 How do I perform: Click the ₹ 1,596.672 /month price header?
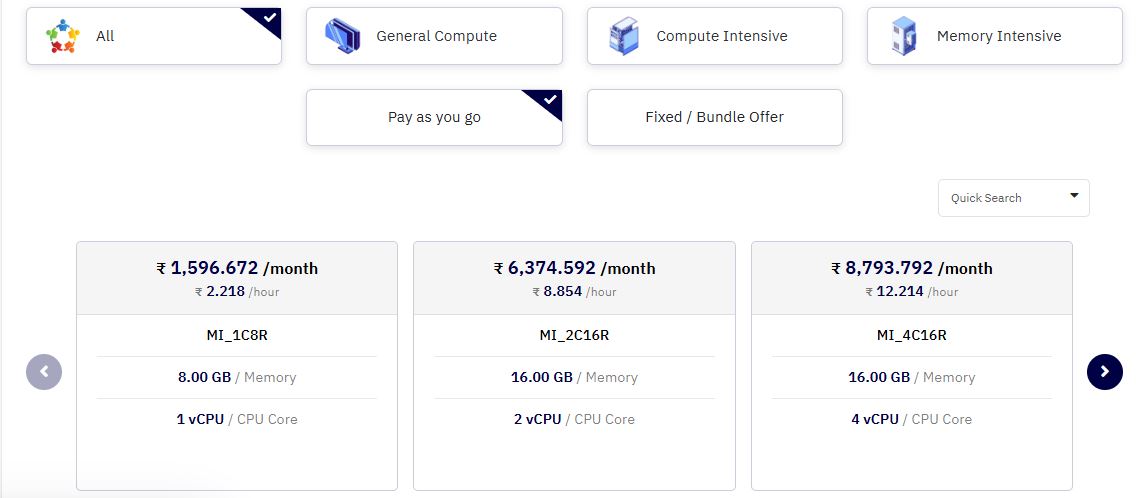(x=237, y=268)
